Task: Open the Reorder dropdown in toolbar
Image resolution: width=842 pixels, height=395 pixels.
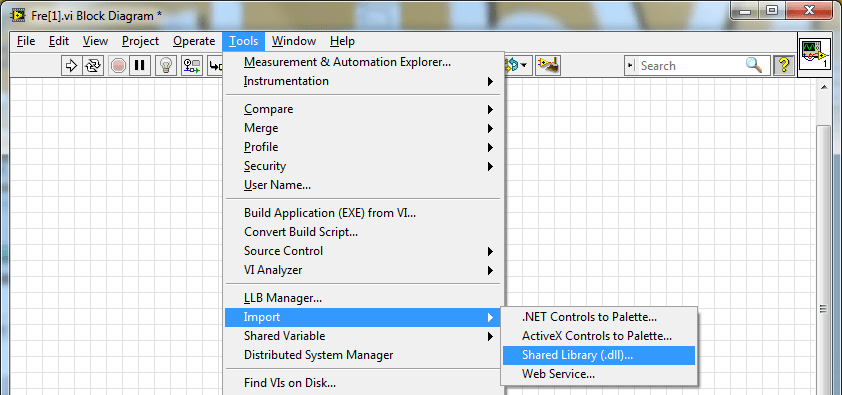Action: (518, 65)
